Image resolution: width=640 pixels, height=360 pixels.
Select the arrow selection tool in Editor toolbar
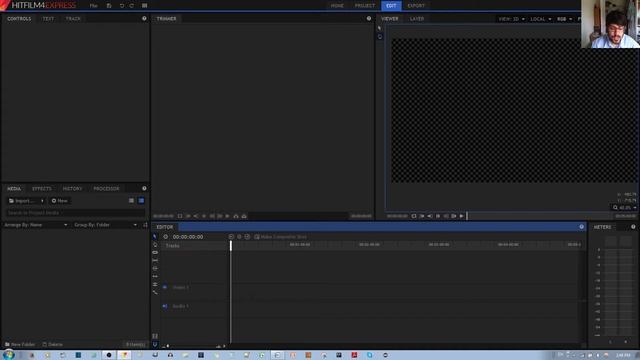click(x=155, y=237)
